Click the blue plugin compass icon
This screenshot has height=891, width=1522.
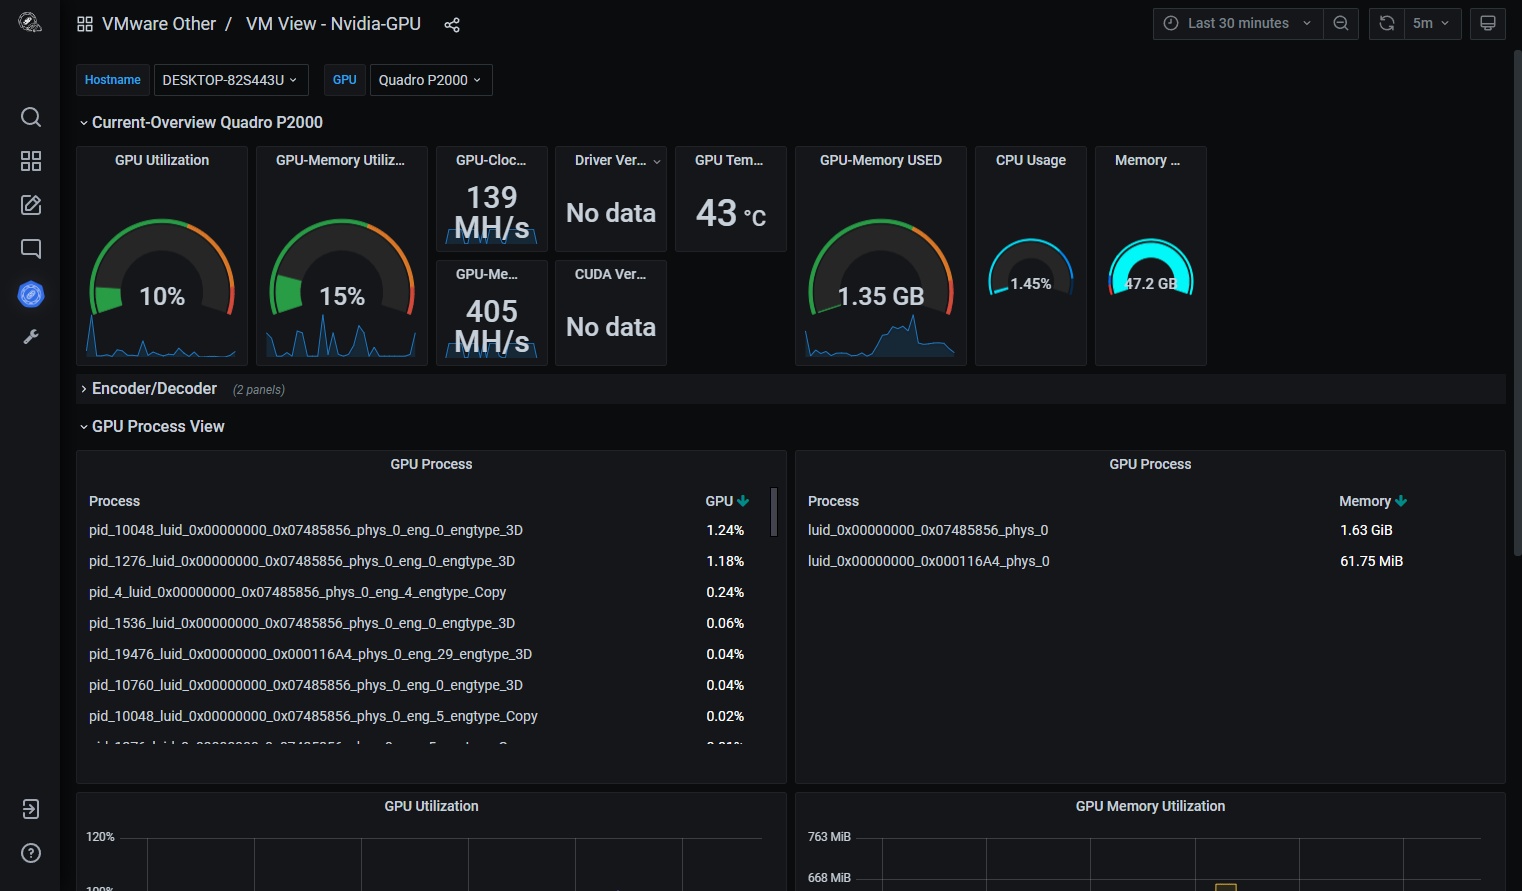(x=31, y=294)
